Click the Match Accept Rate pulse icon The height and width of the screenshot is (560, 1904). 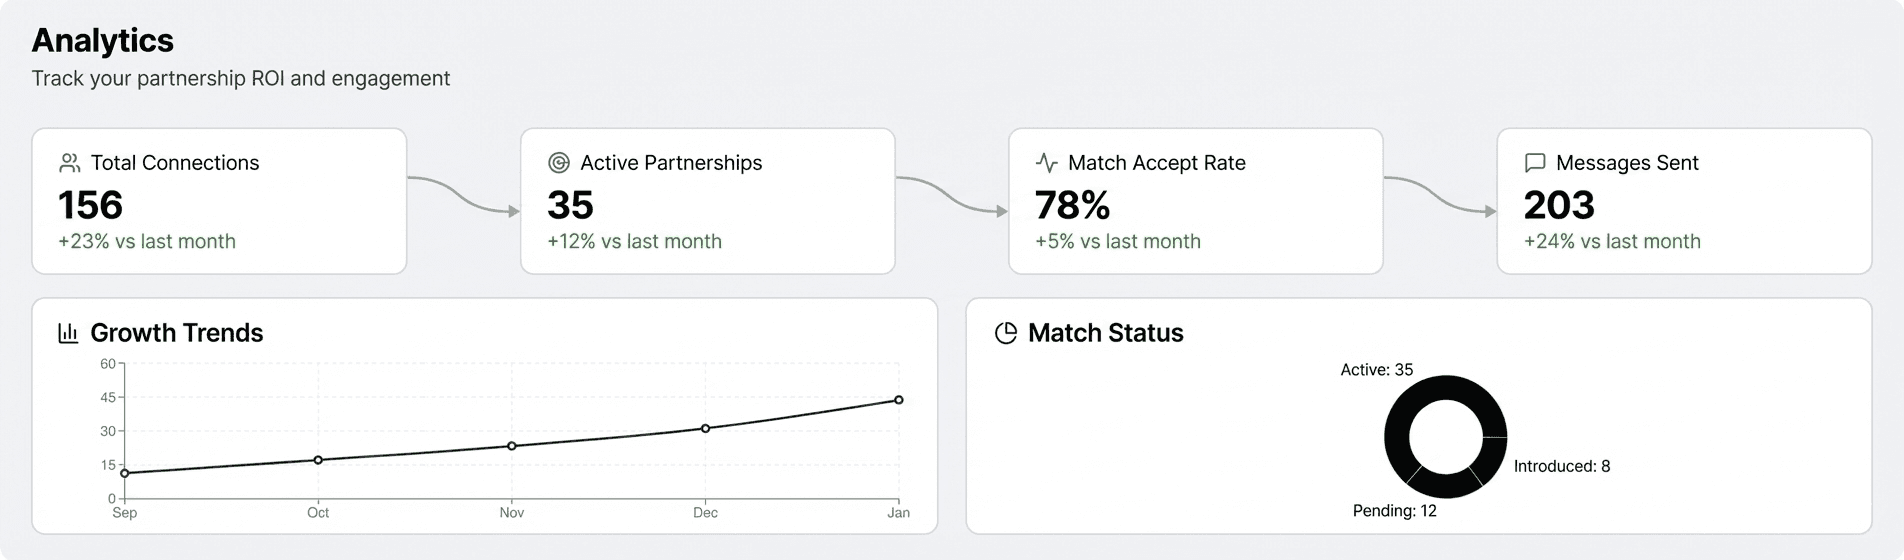click(1046, 163)
